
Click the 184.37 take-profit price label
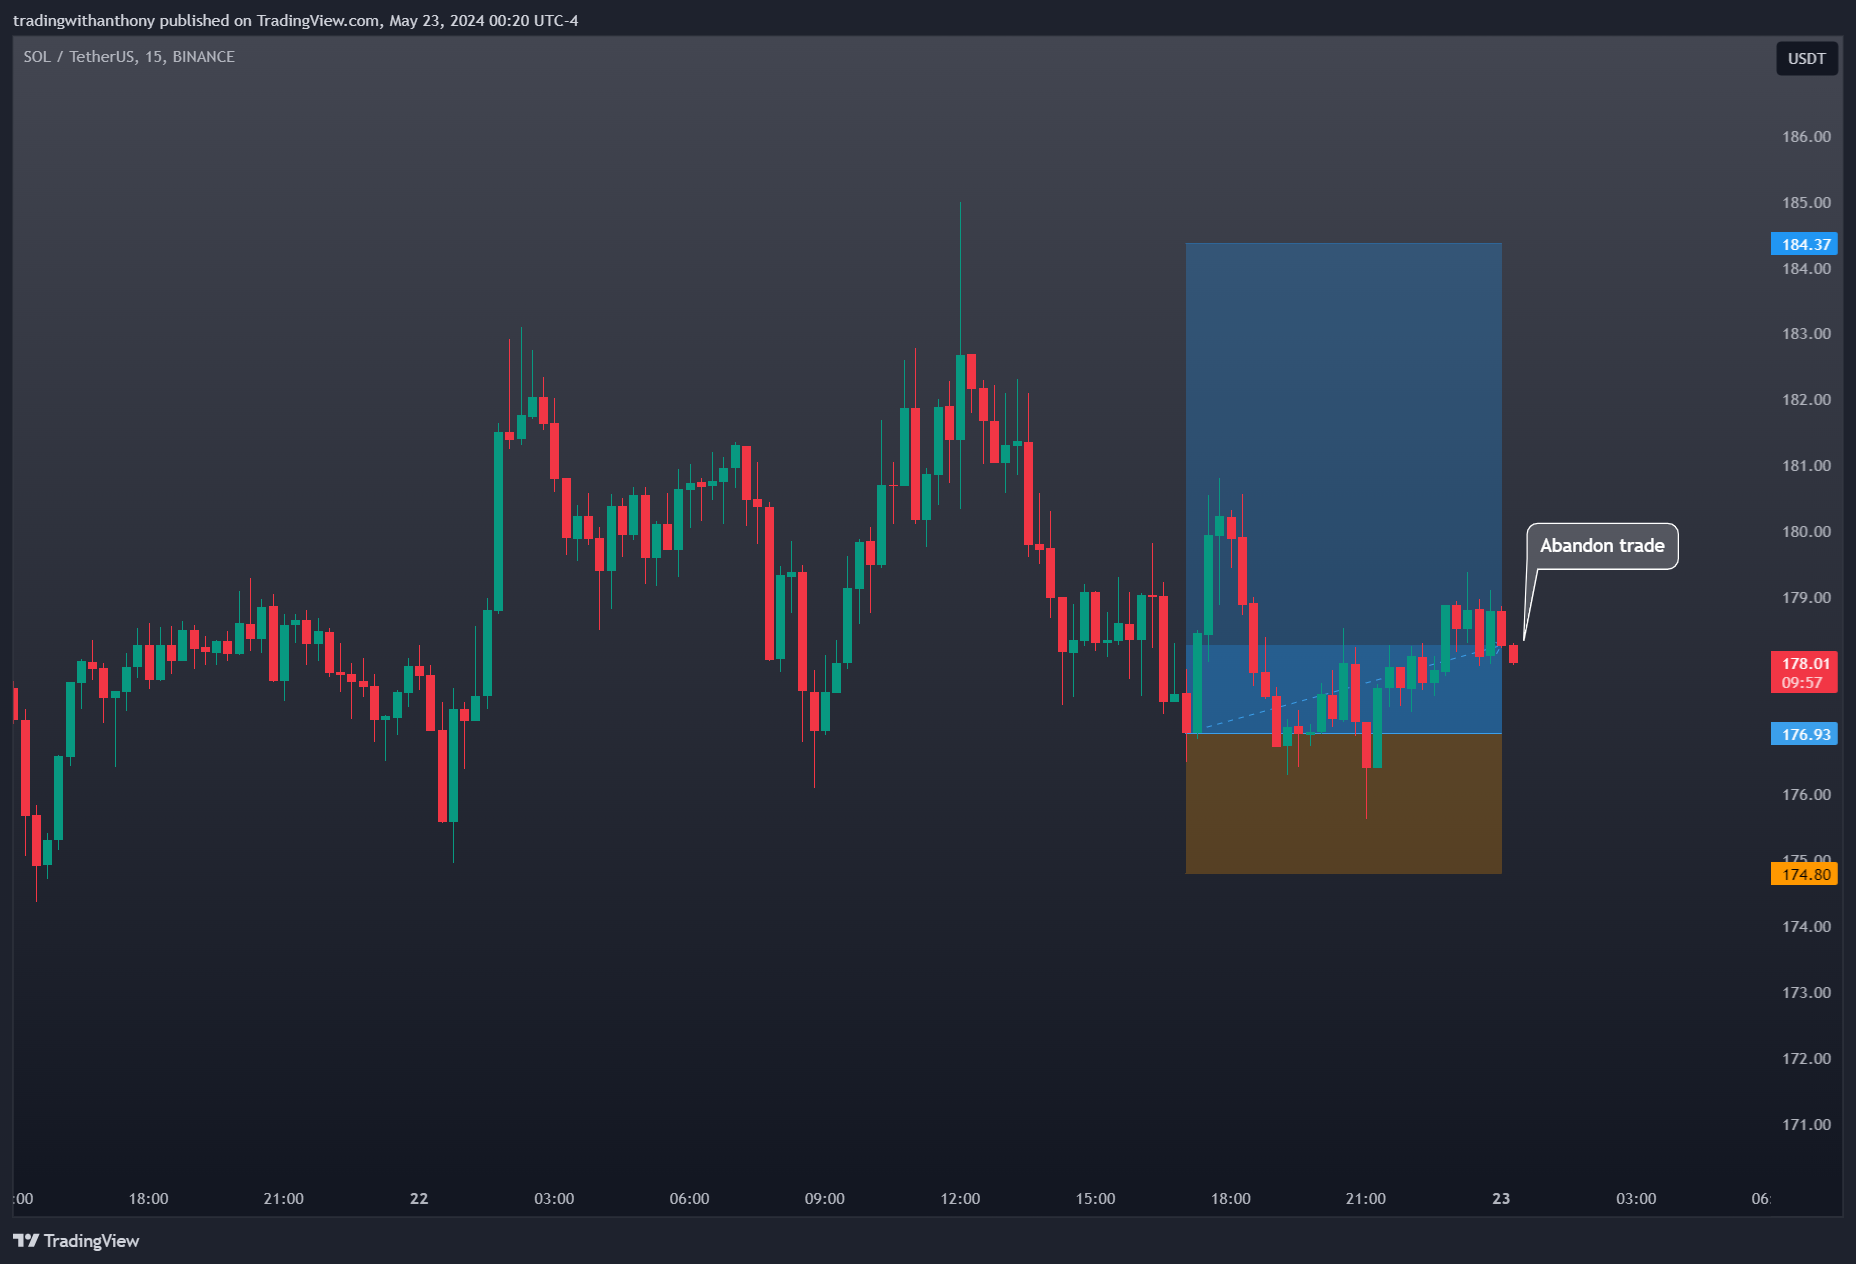pos(1805,244)
